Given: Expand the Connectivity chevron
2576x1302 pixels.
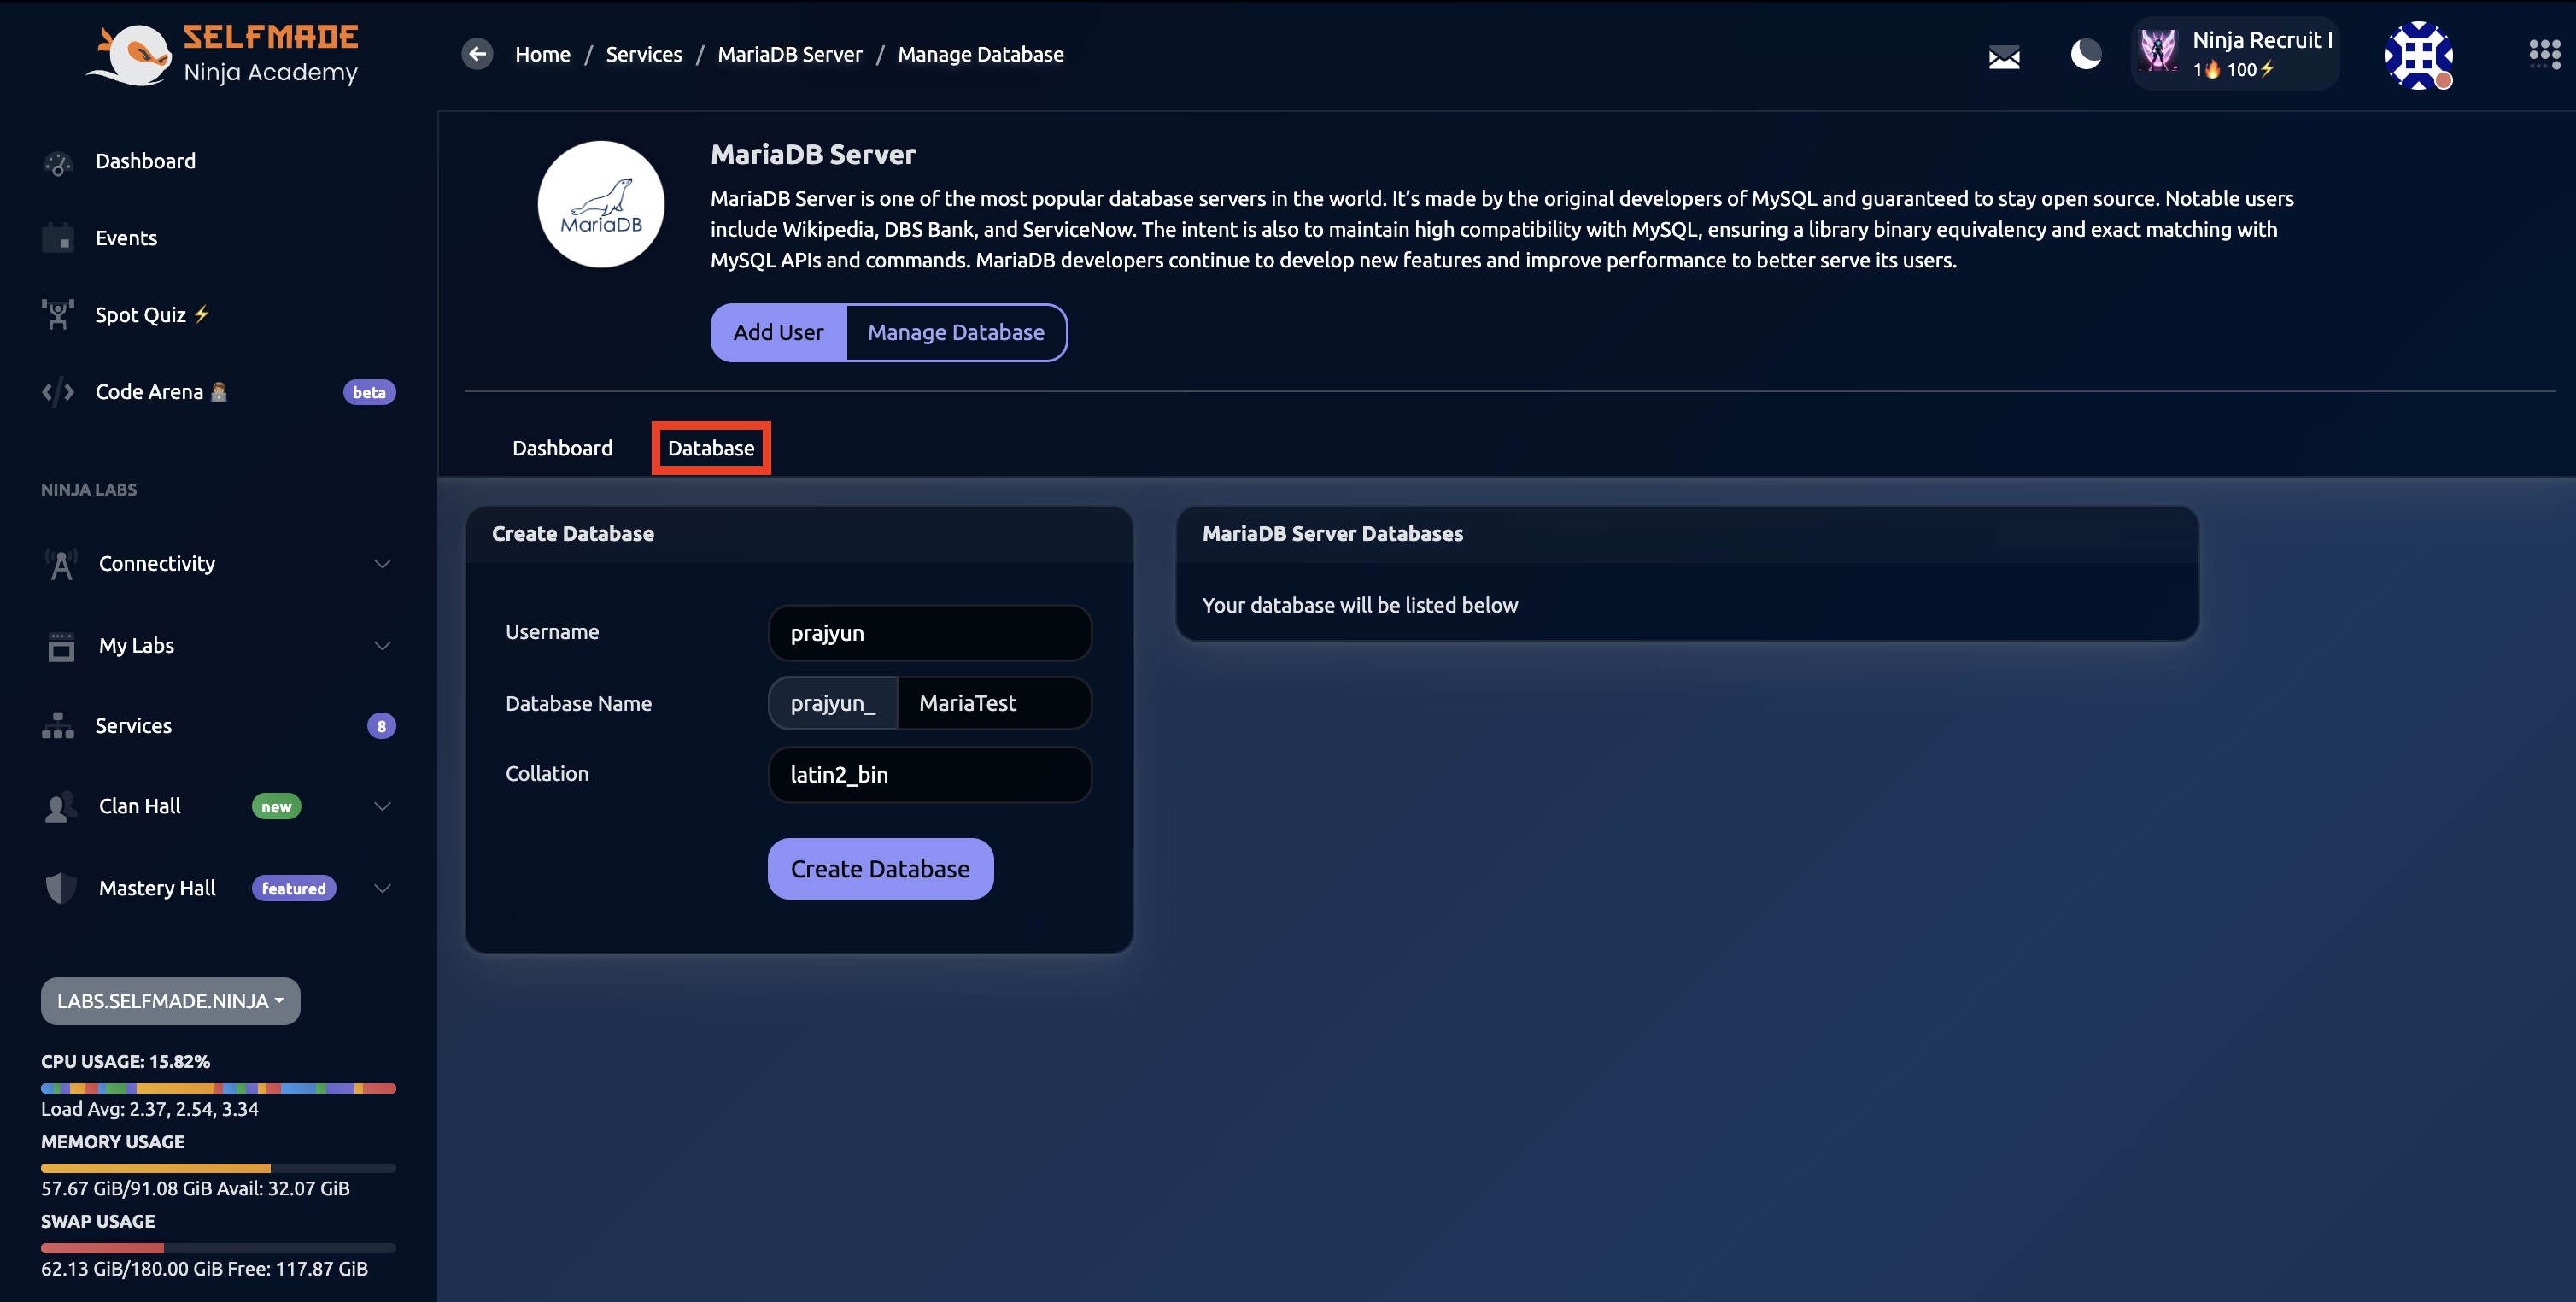Looking at the screenshot, I should click(x=382, y=564).
